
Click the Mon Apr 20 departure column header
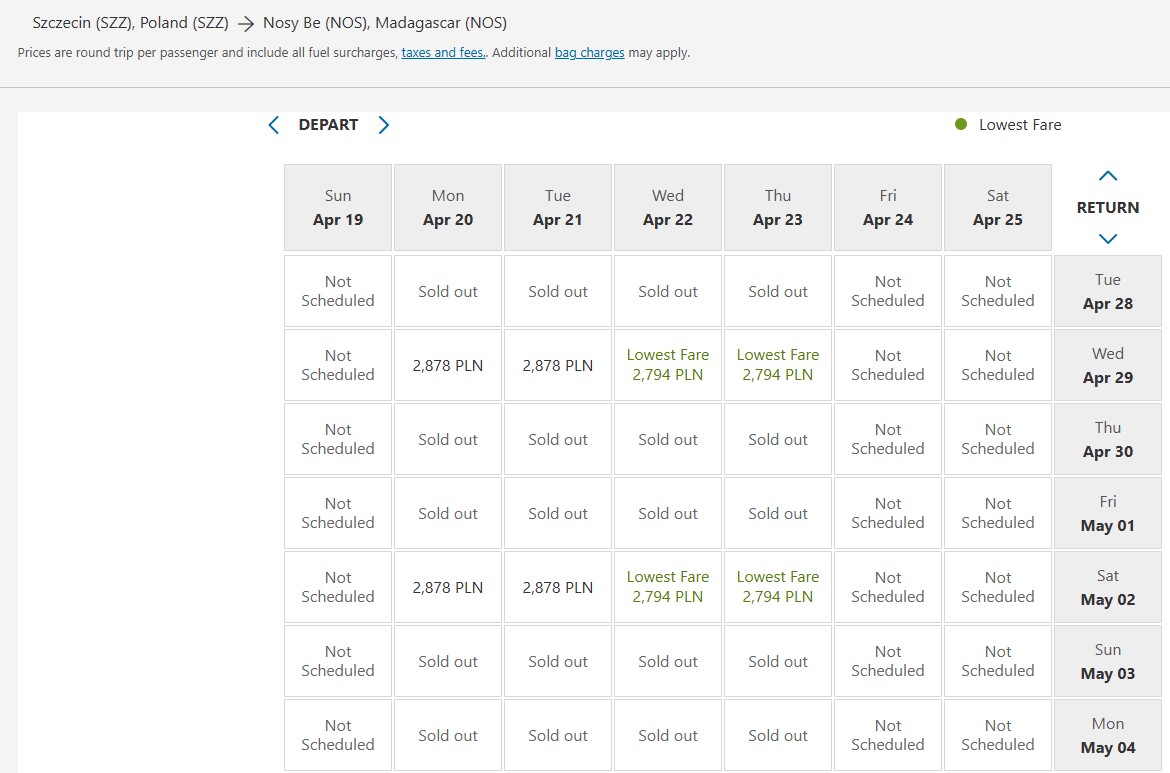(x=448, y=207)
